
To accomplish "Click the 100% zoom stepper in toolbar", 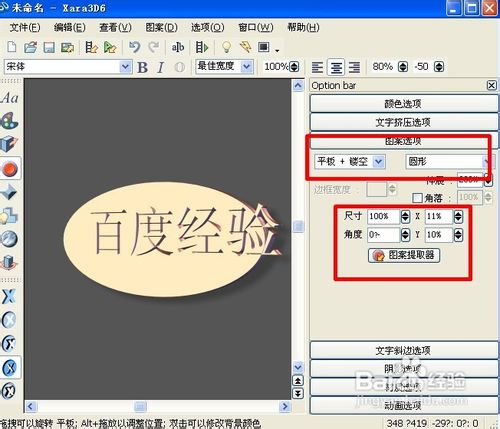I will (294, 67).
